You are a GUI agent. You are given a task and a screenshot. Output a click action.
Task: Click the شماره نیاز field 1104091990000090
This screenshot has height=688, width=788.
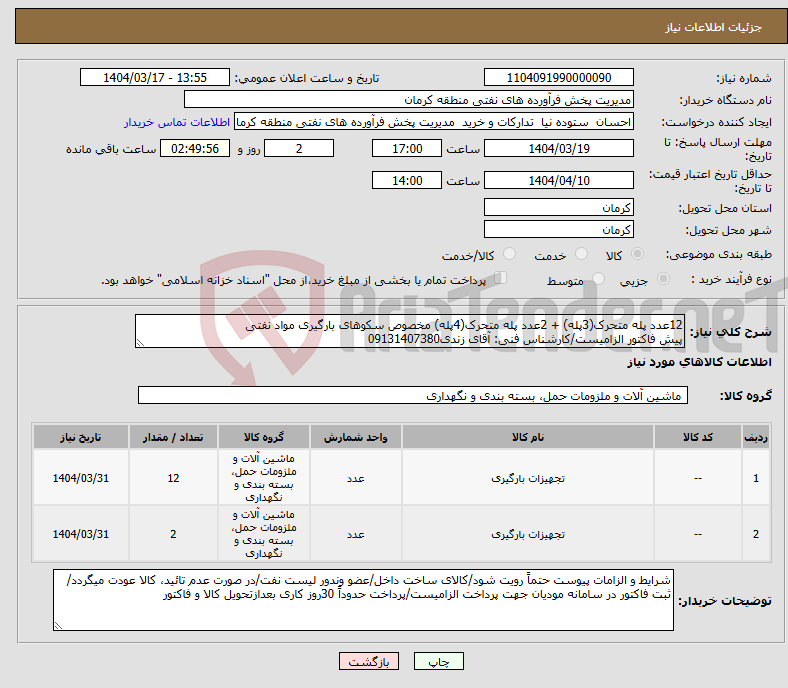[558, 77]
